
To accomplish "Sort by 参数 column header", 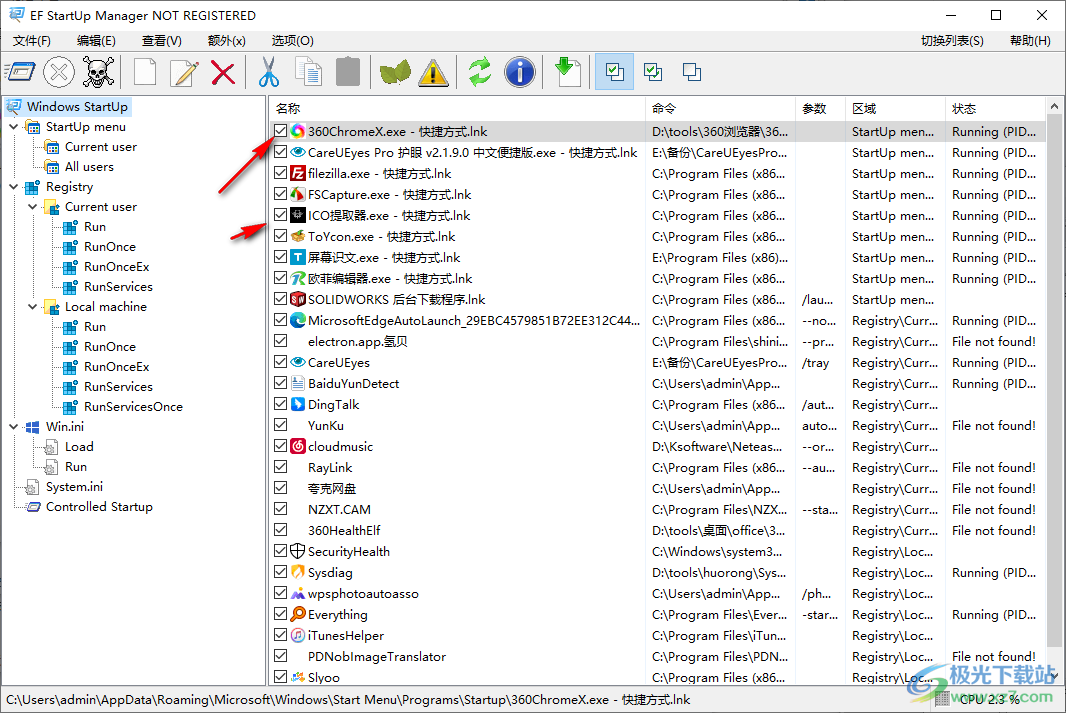I will tap(821, 109).
